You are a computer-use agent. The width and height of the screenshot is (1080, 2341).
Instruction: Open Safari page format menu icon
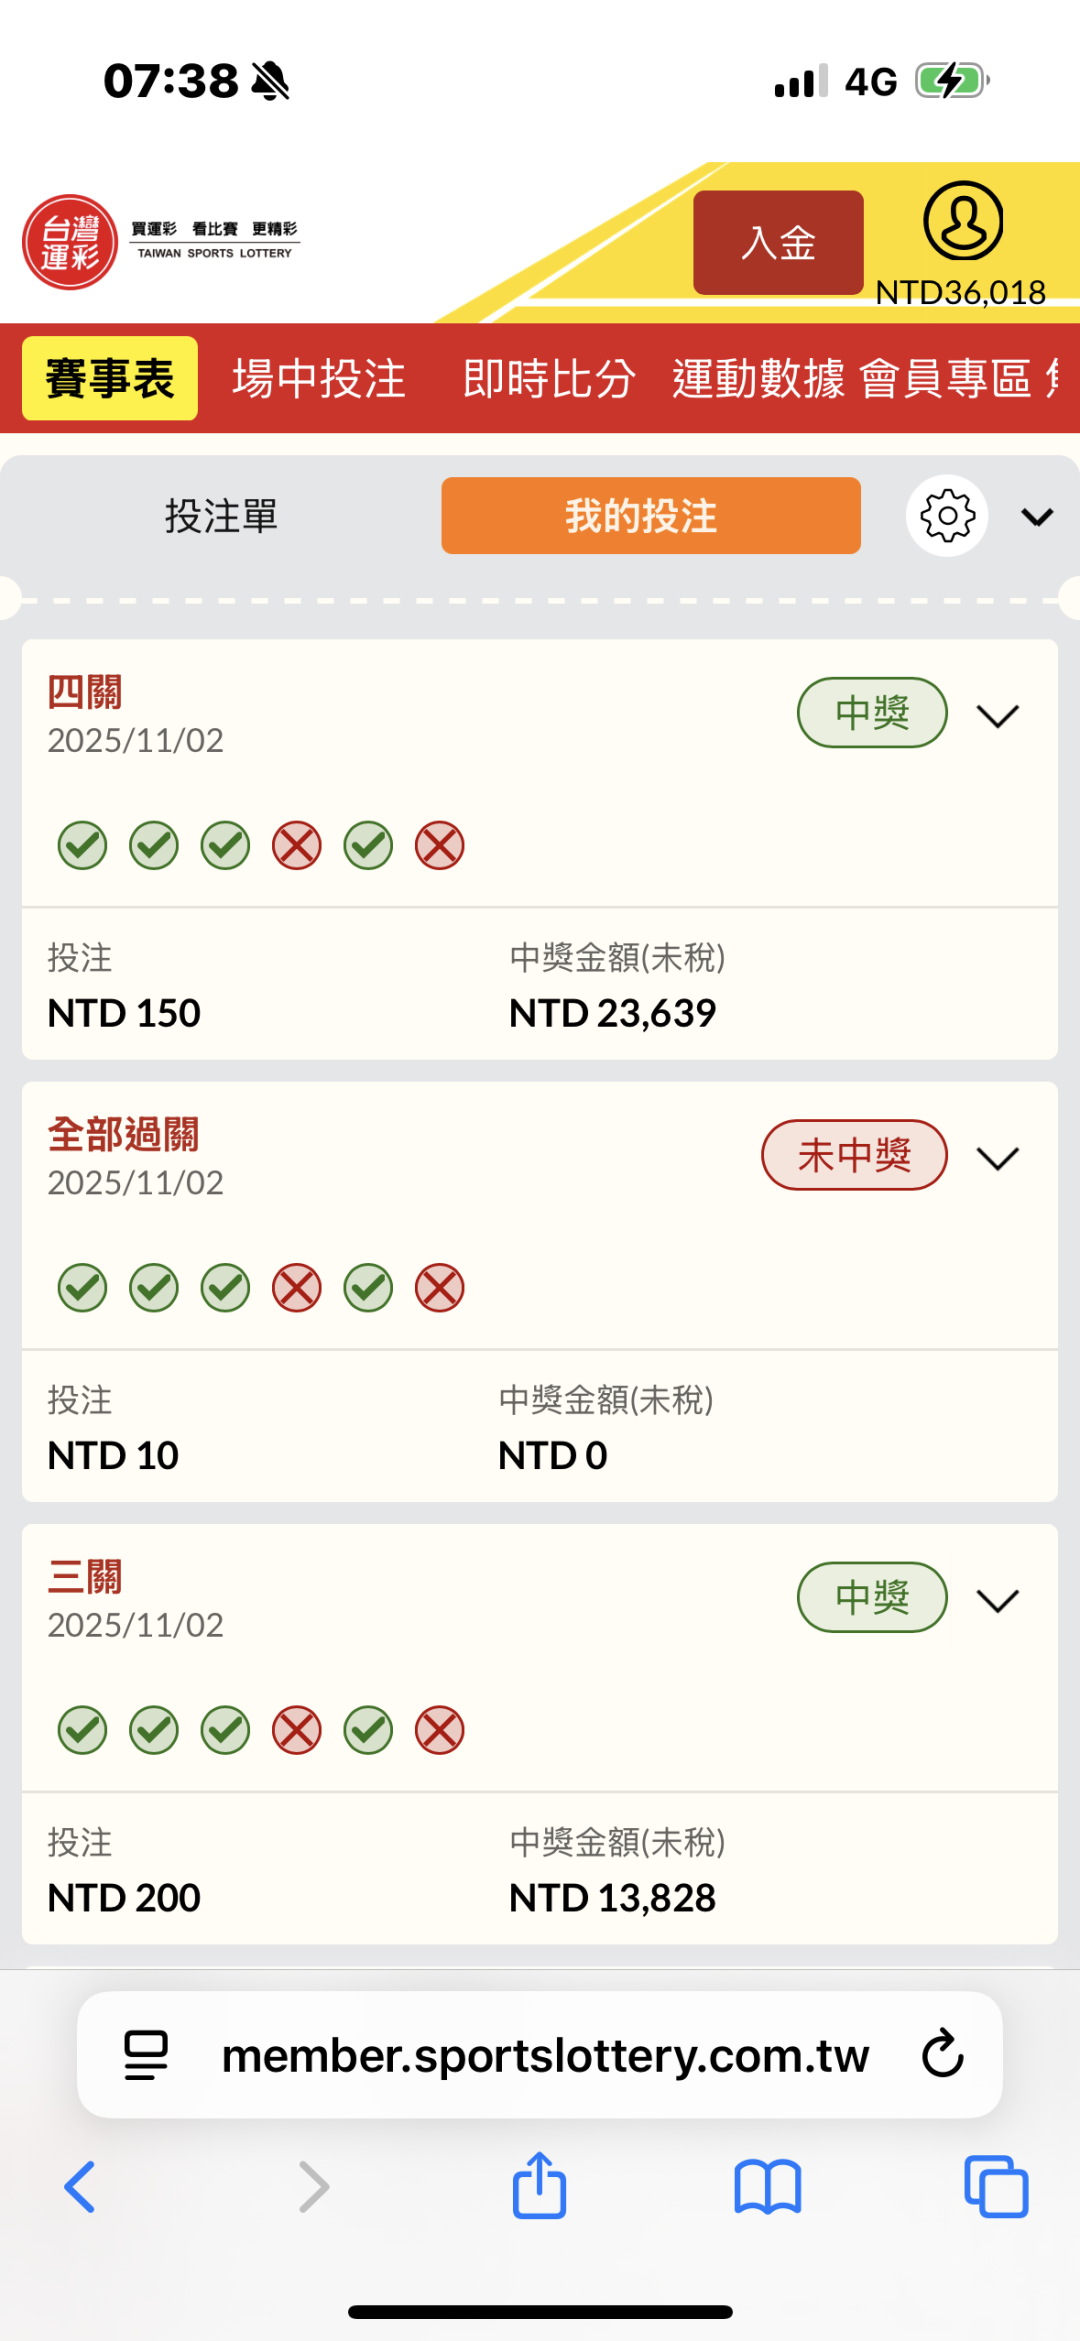146,2055
